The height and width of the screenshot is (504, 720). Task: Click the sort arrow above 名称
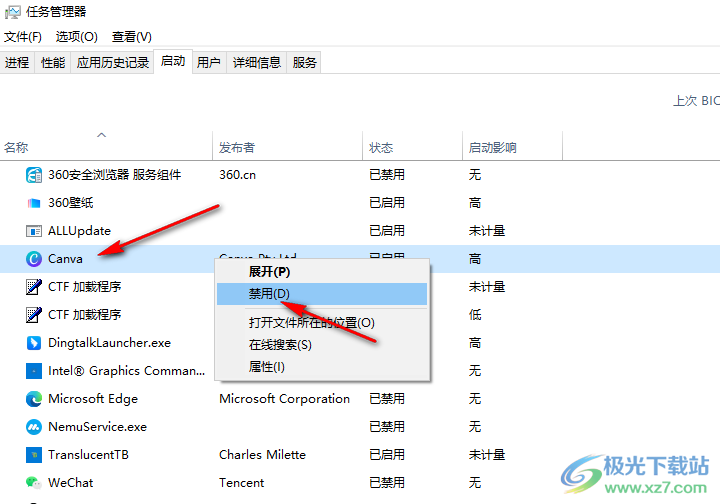click(101, 135)
